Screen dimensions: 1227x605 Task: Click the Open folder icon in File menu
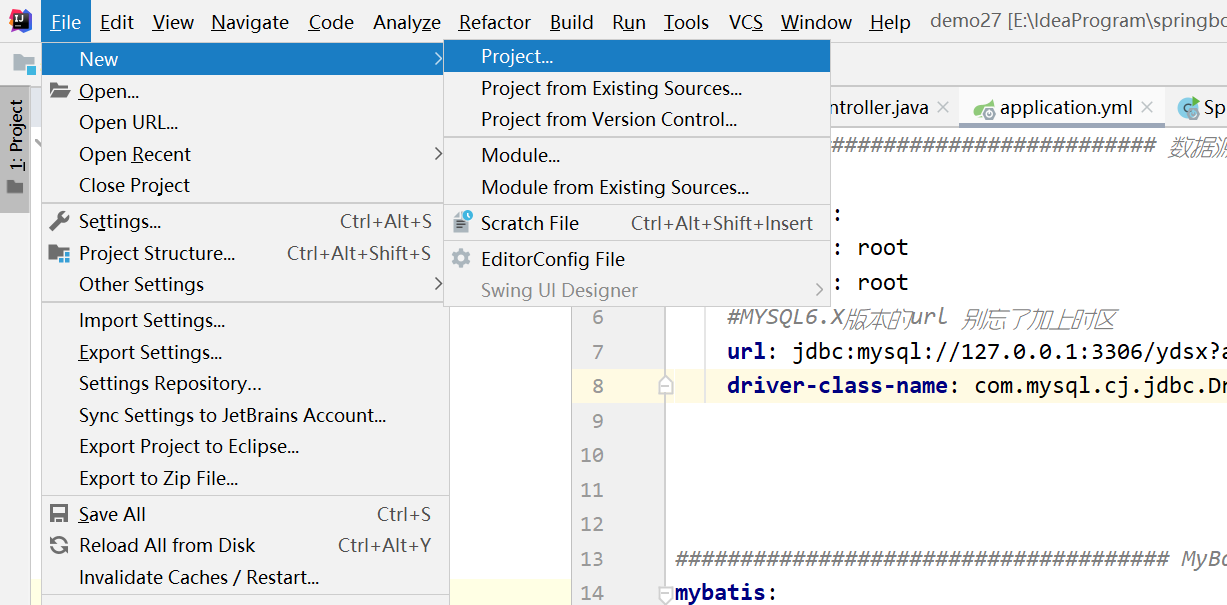coord(60,90)
